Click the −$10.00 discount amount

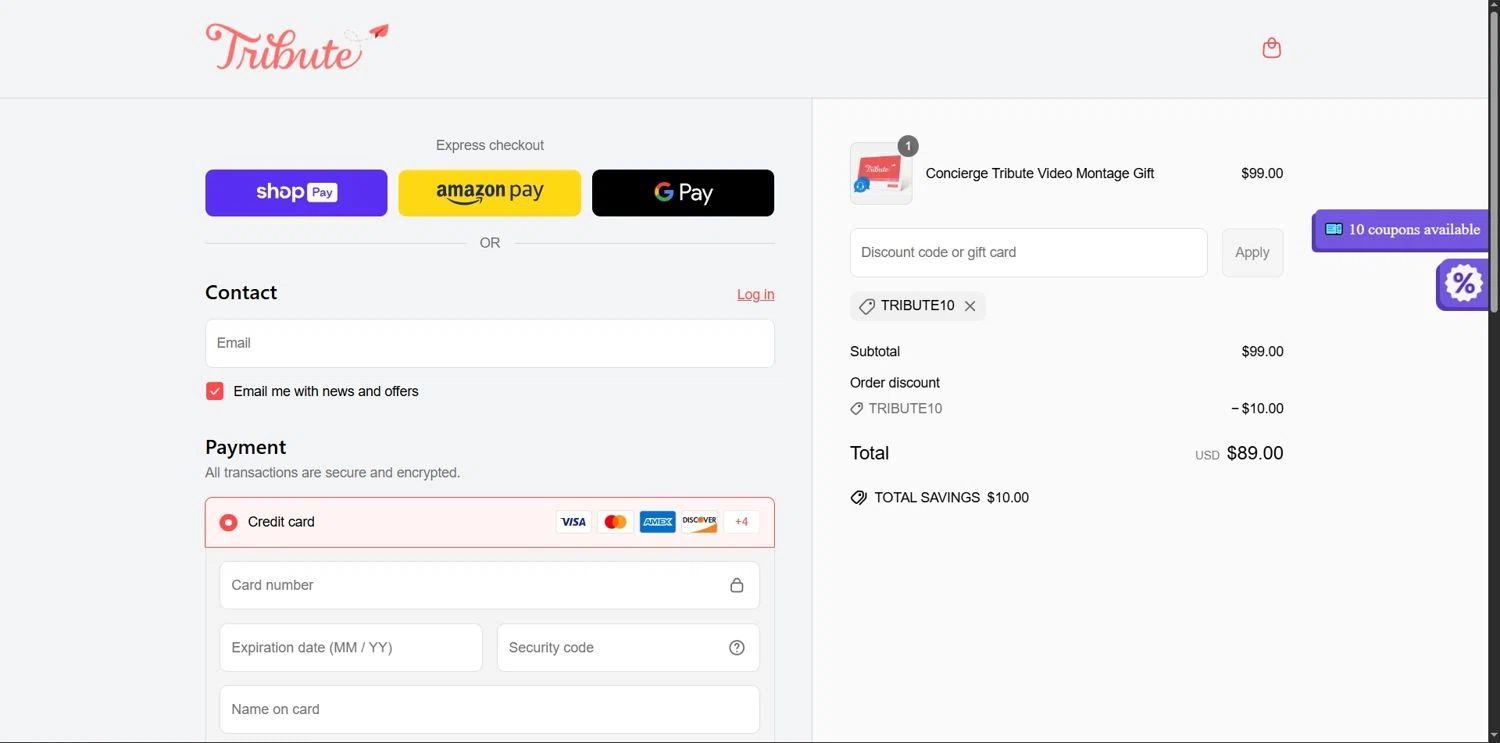1257,409
